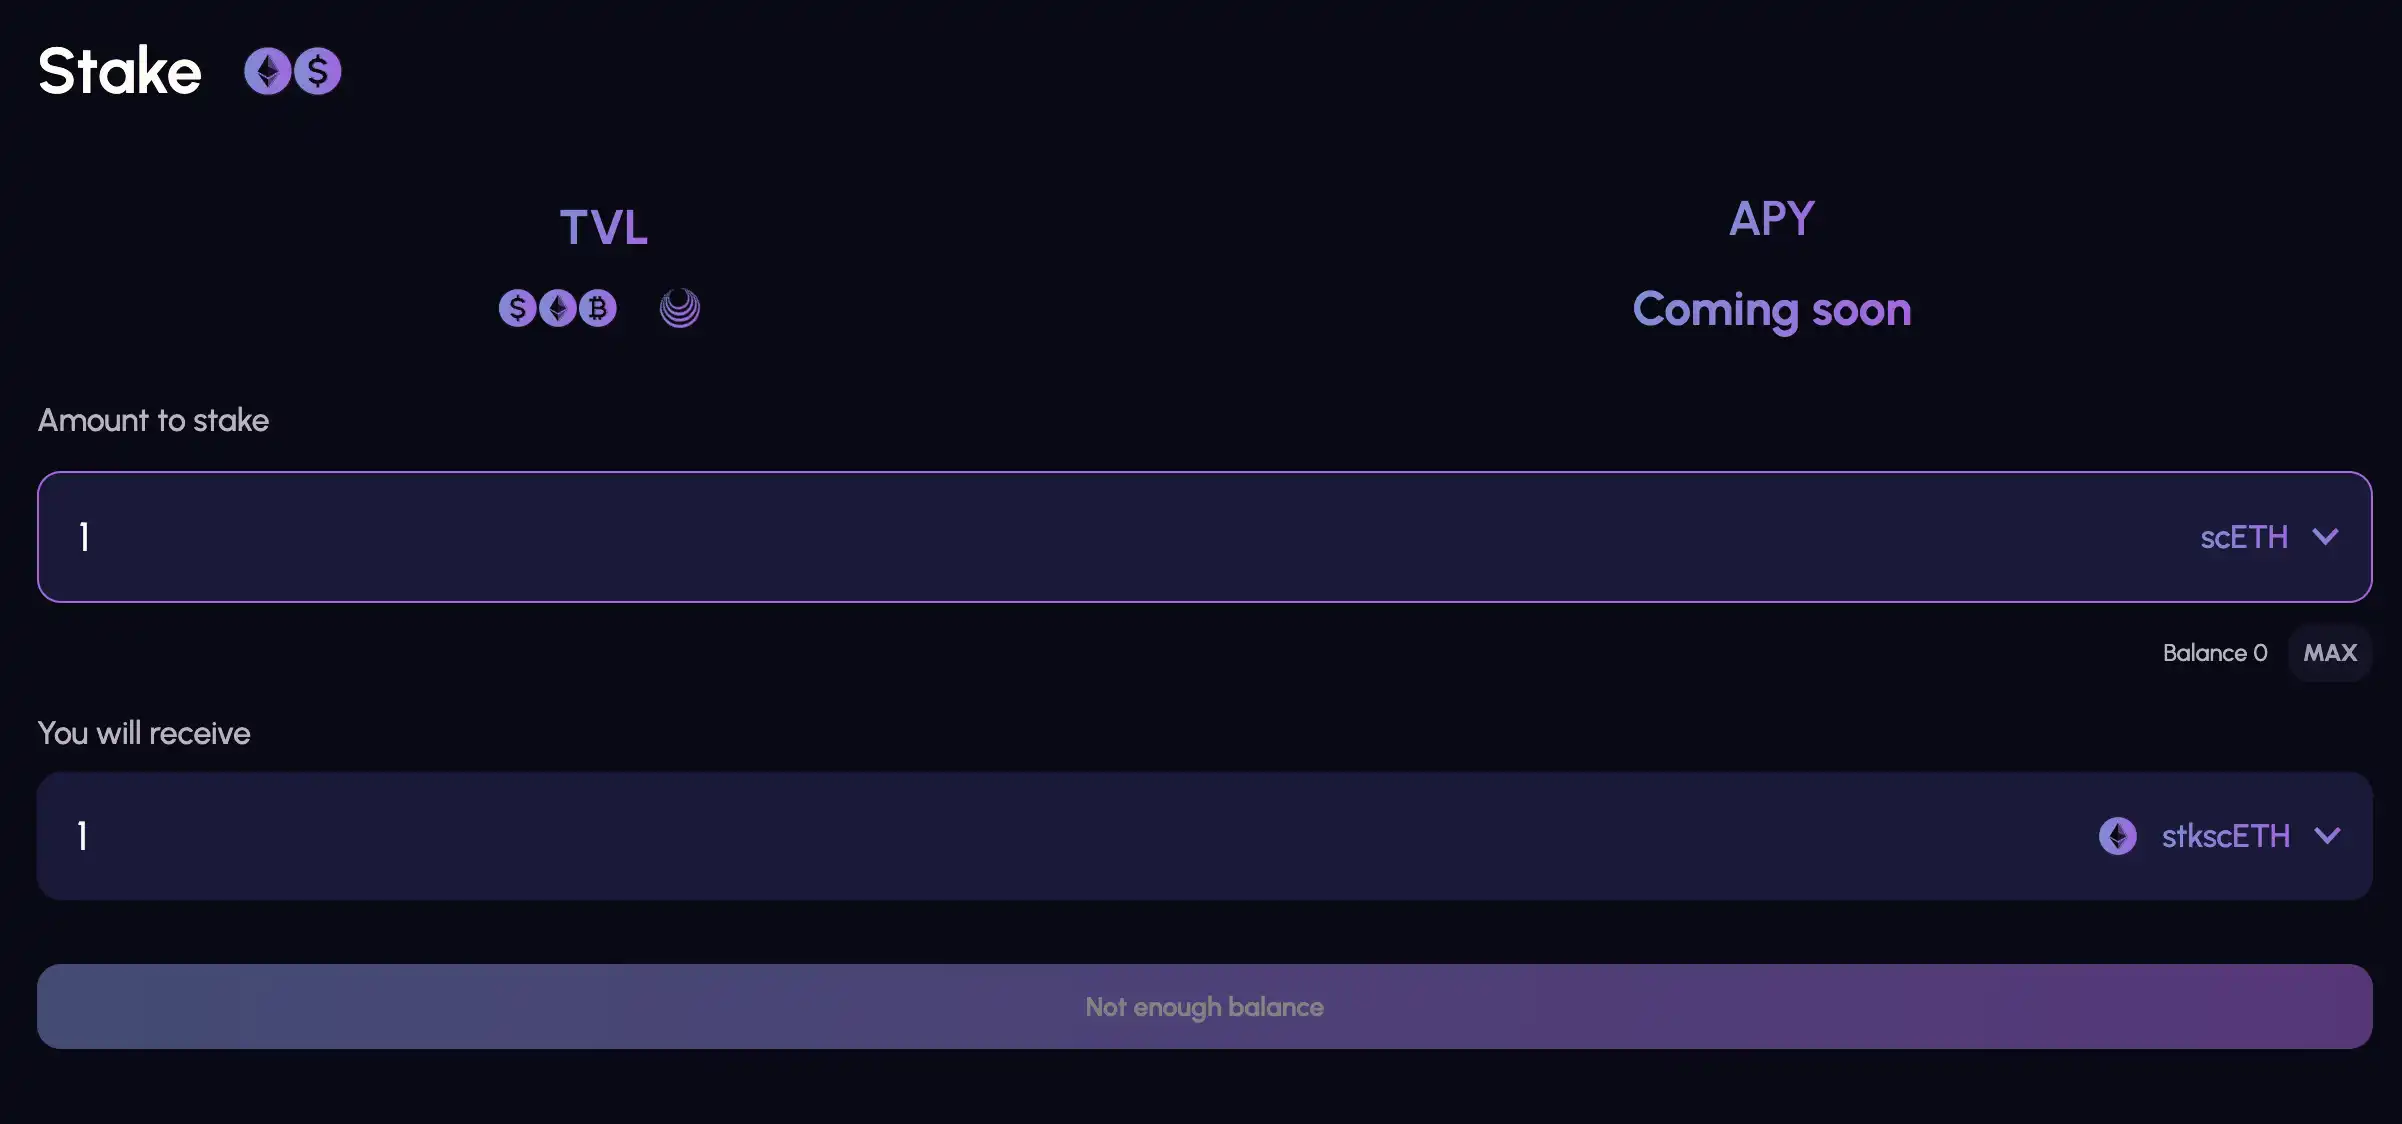Click the Ethereum coin icon under TVL
The height and width of the screenshot is (1124, 2402).
[557, 308]
